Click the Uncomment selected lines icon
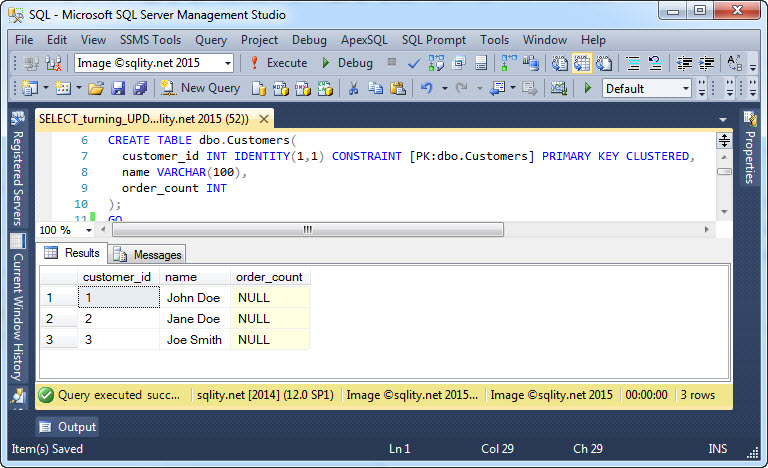Screen dimensions: 768x468 655,63
